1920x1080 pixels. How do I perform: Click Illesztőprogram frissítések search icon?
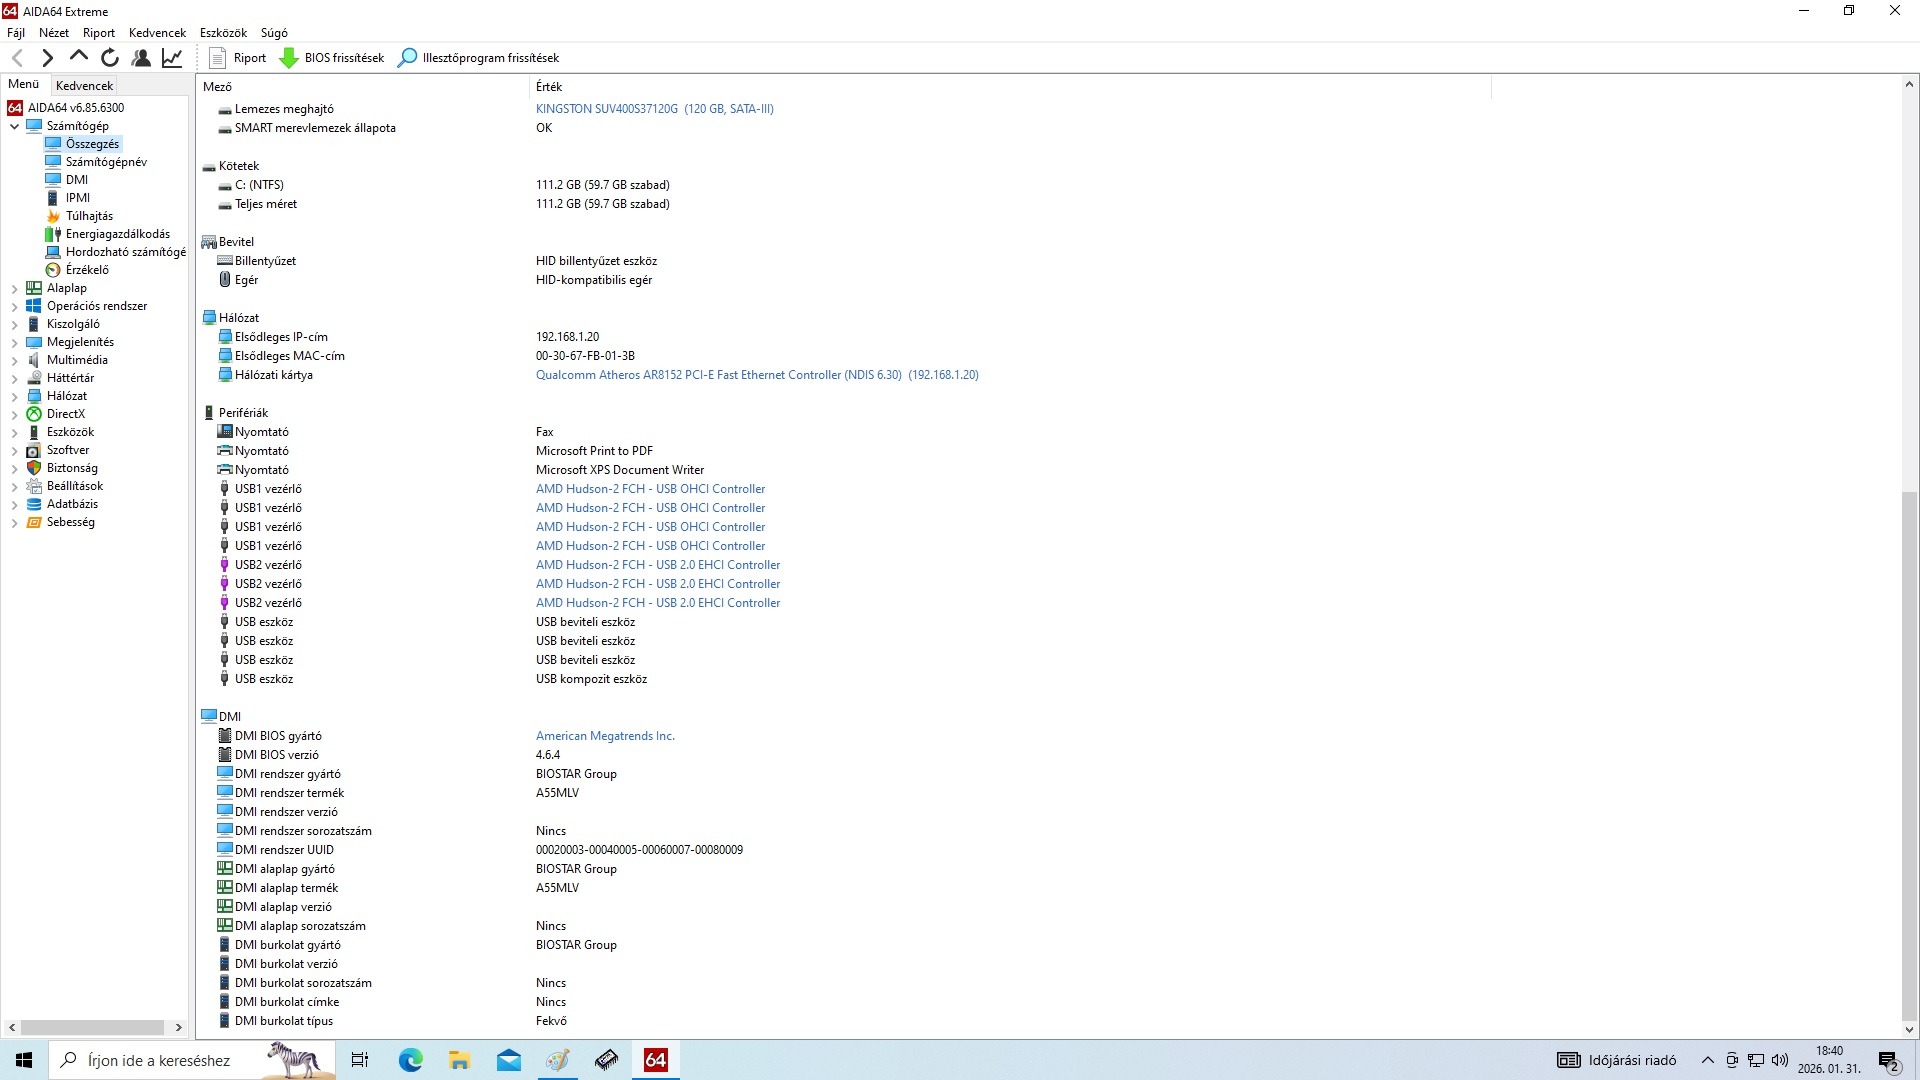click(407, 58)
